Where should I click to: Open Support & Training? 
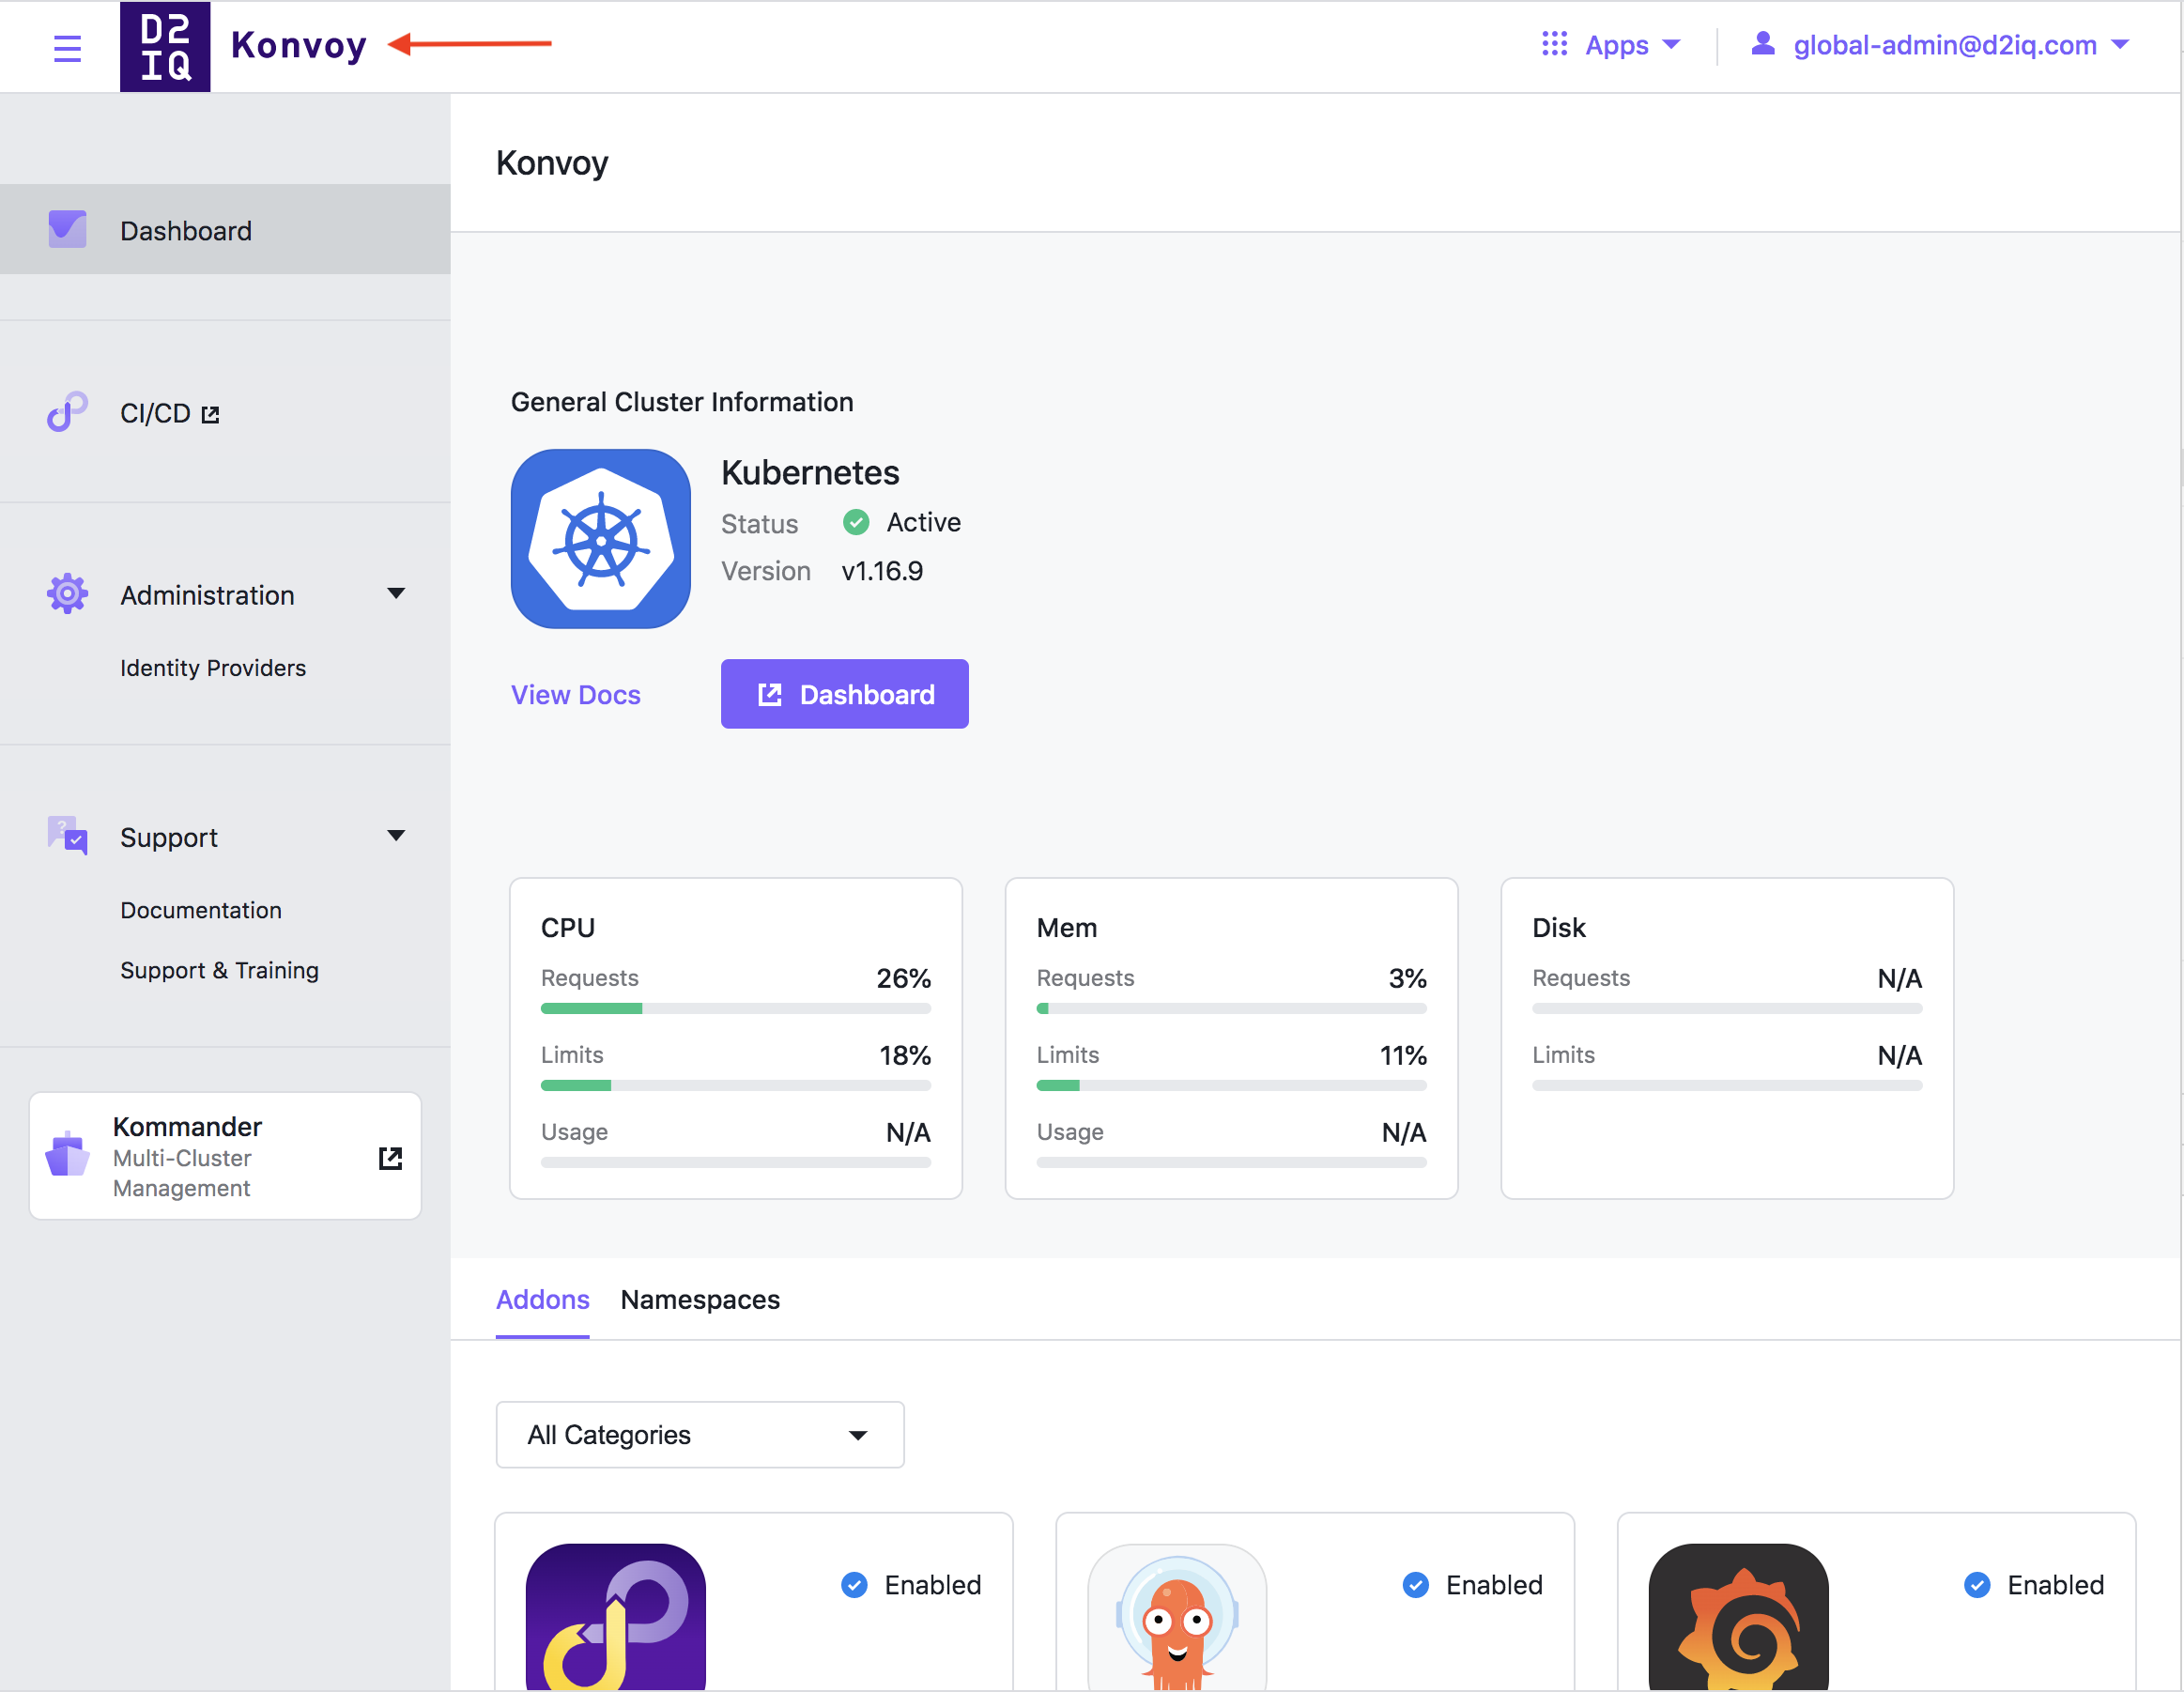pos(219,970)
